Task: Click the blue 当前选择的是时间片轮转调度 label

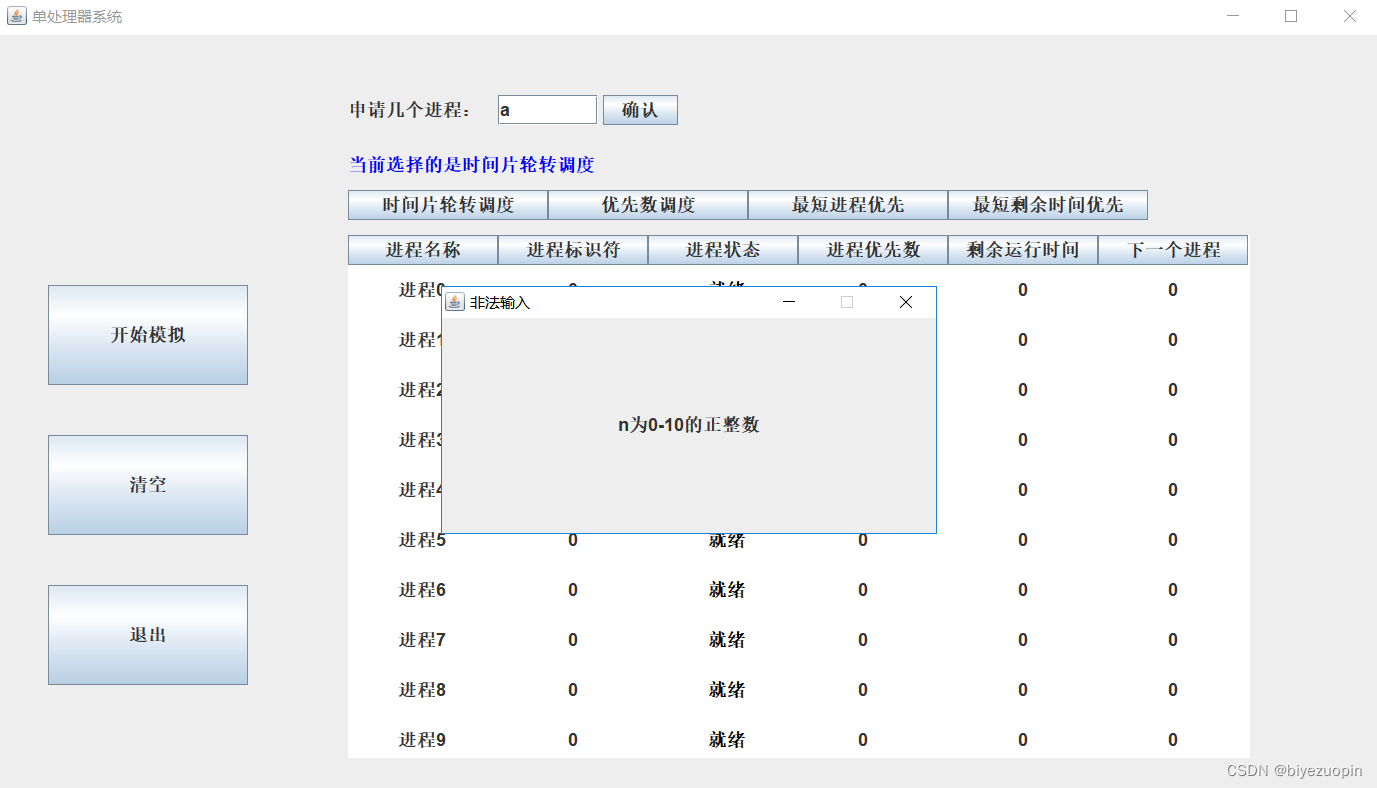Action: pyautogui.click(x=472, y=165)
